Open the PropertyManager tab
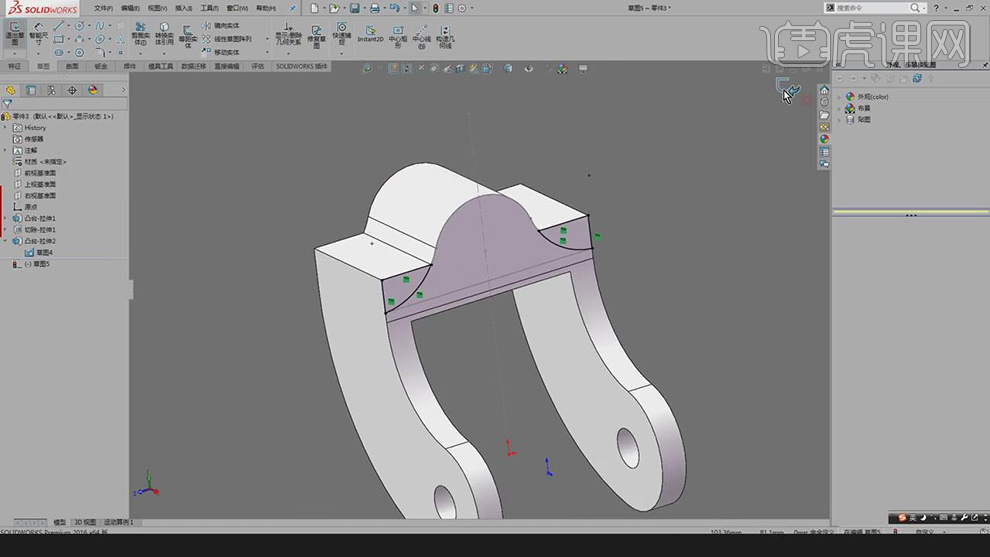This screenshot has height=557, width=990. [x=31, y=90]
